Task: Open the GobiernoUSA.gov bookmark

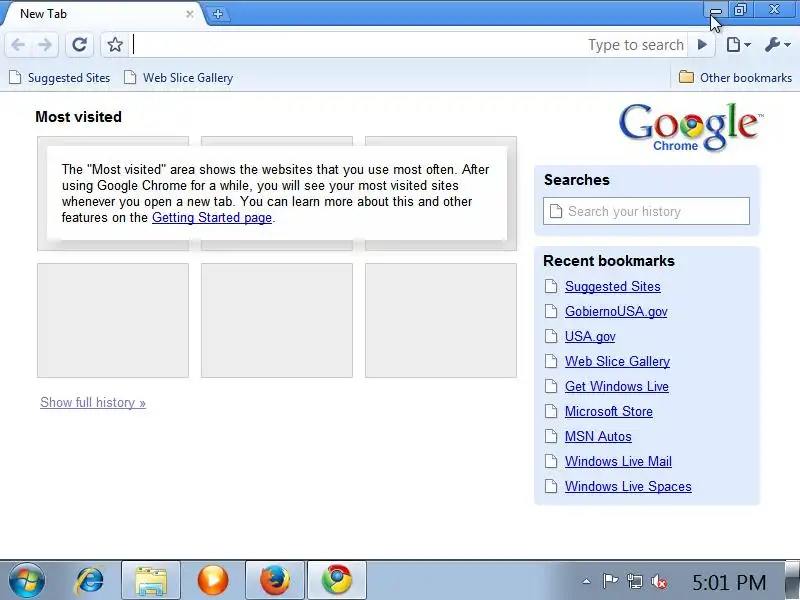Action: click(x=616, y=311)
